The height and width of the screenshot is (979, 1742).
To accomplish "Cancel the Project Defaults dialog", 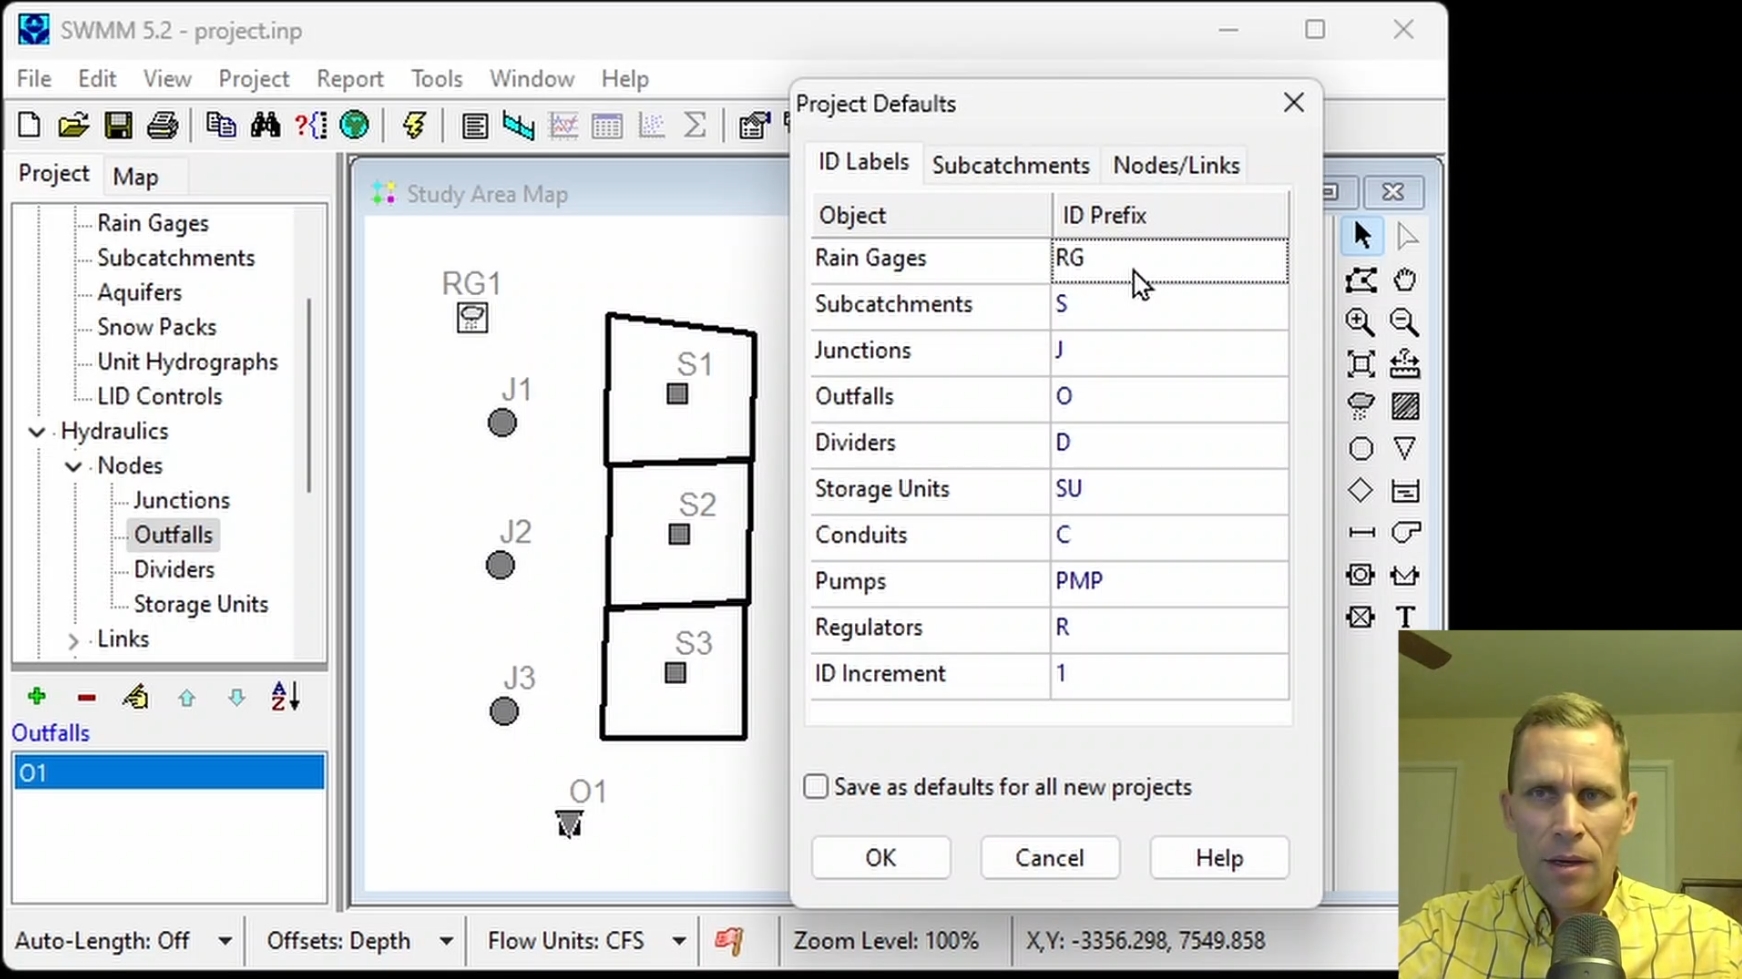I will click(1050, 858).
